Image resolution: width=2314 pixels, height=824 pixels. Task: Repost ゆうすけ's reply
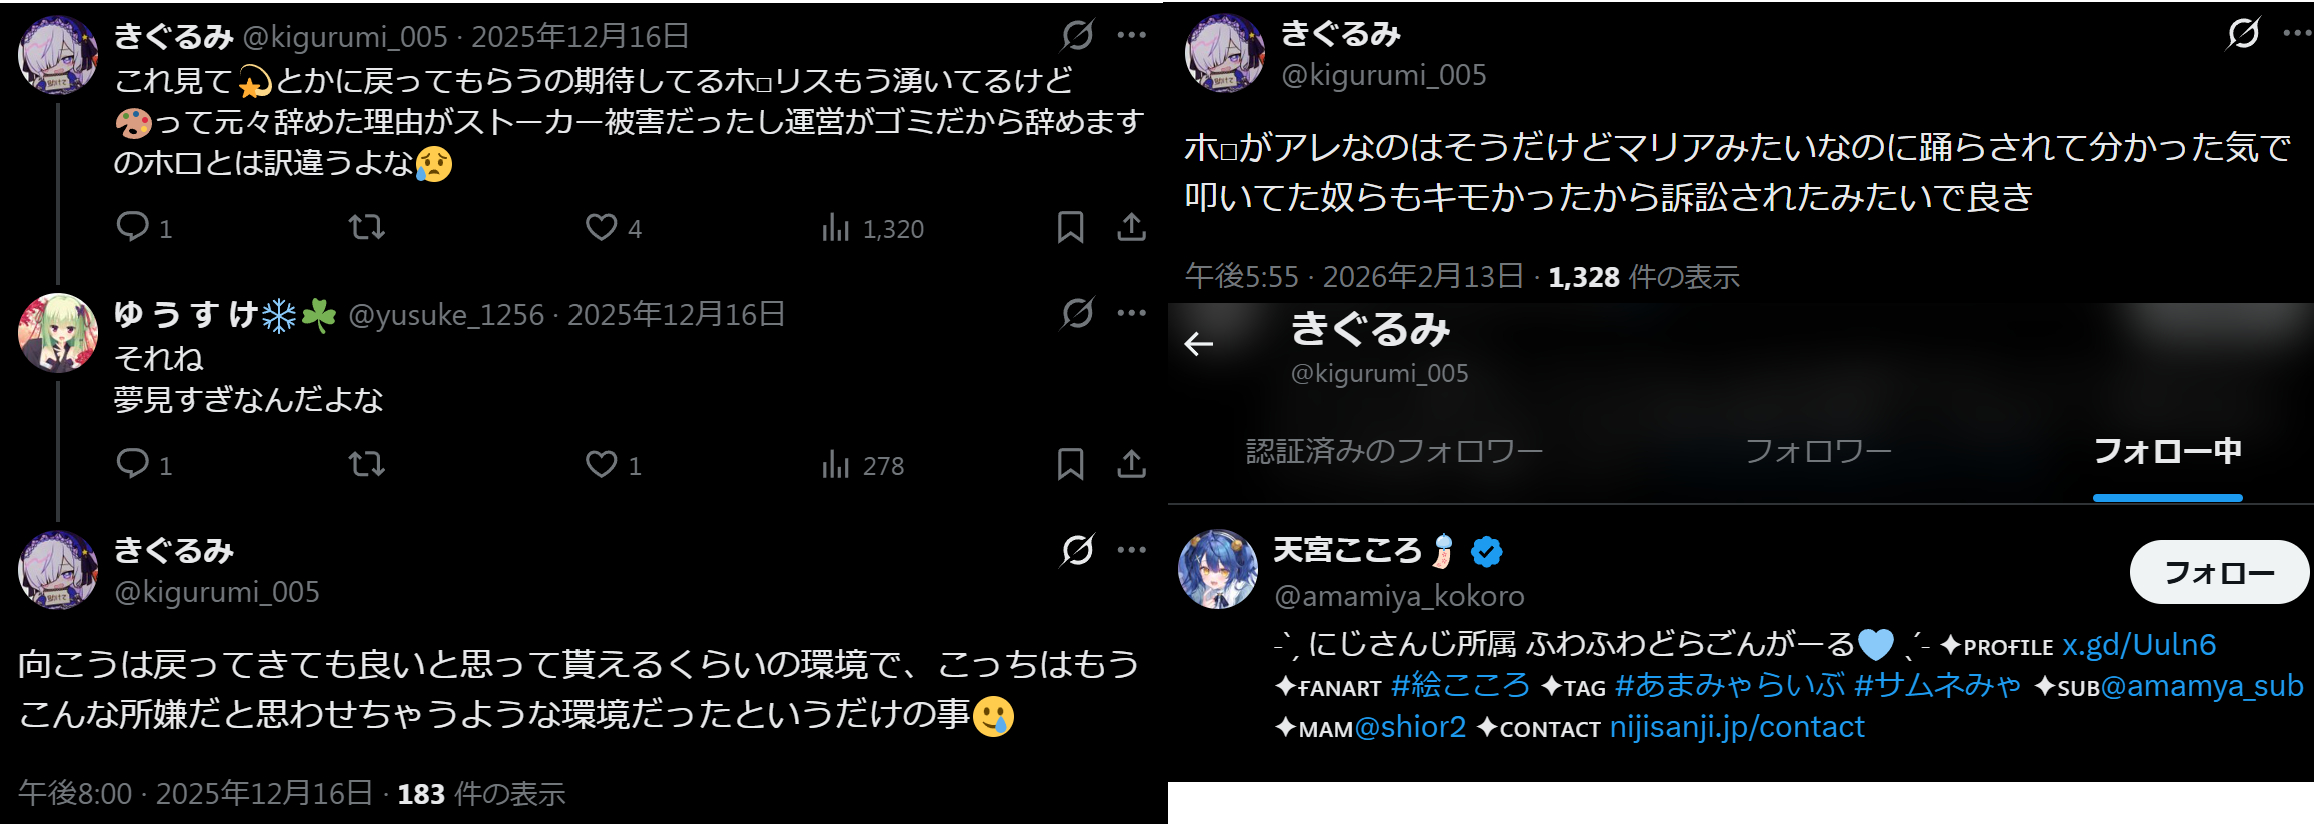tap(366, 464)
